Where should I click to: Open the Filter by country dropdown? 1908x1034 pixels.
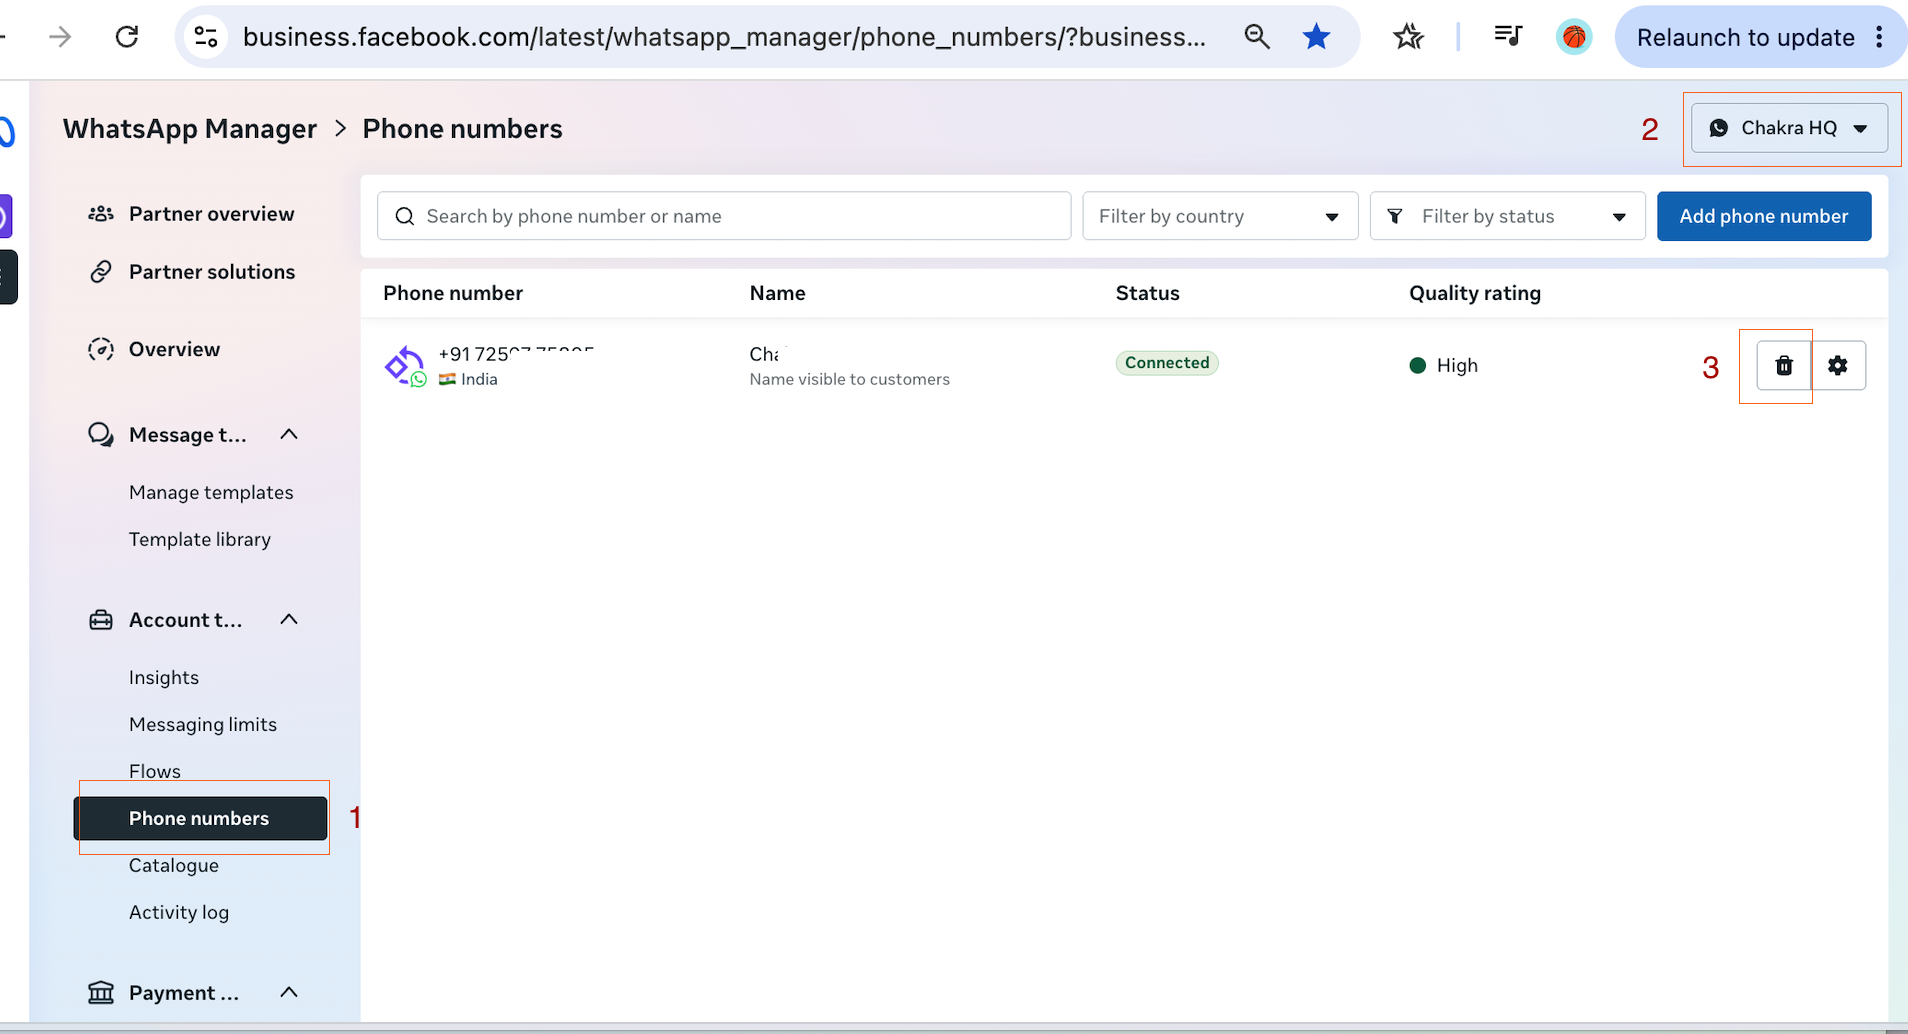(1220, 216)
